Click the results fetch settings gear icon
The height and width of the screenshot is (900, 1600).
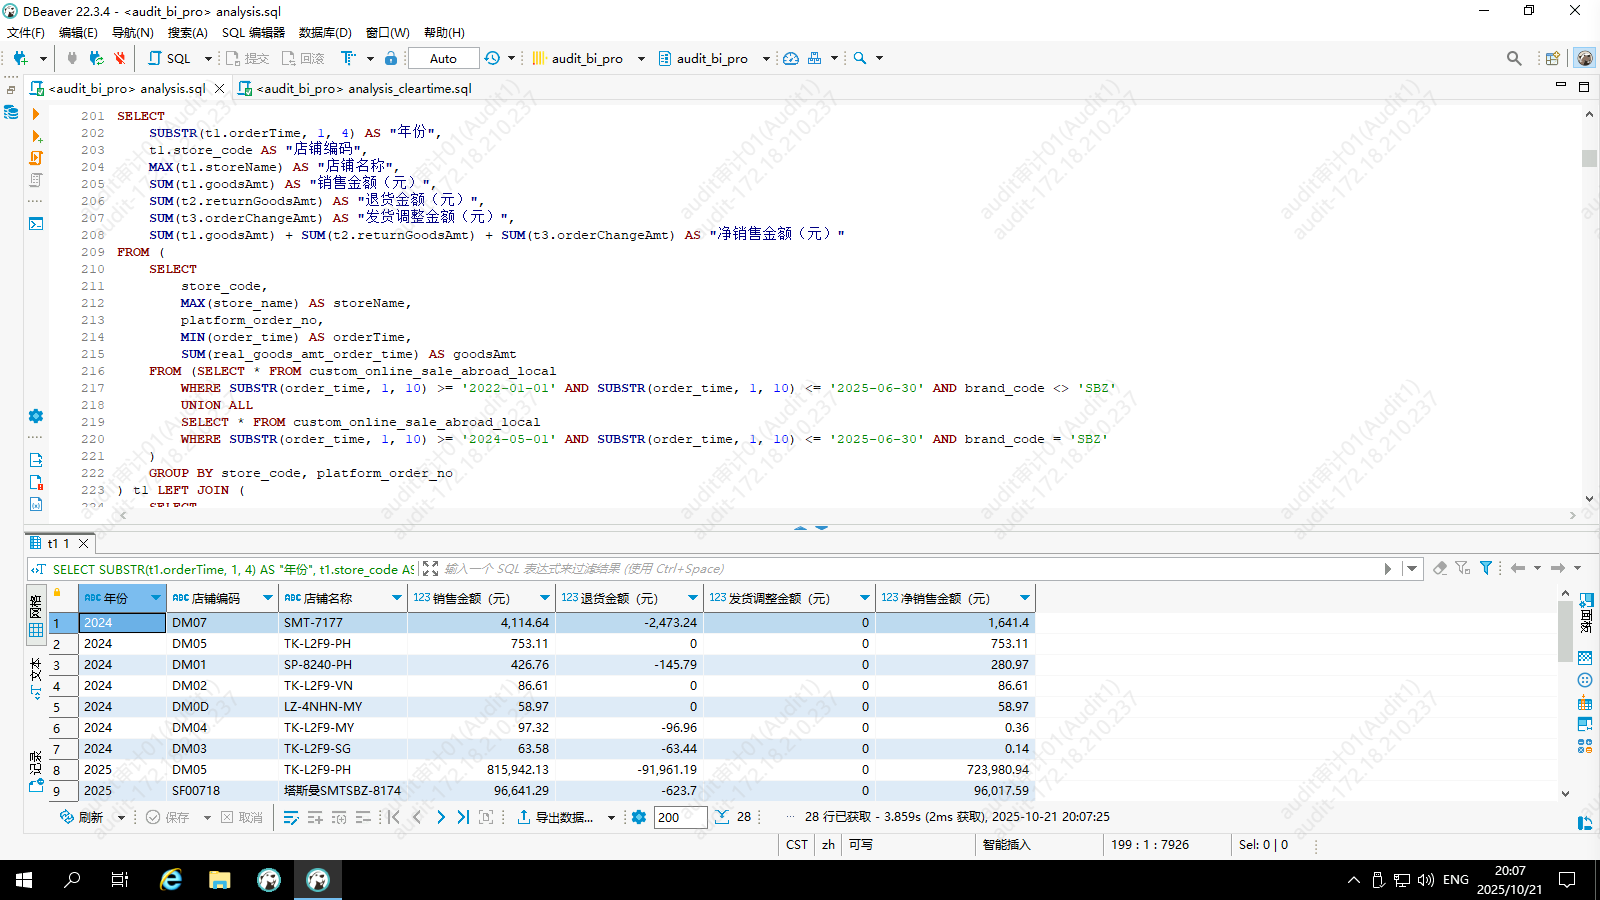(x=639, y=817)
